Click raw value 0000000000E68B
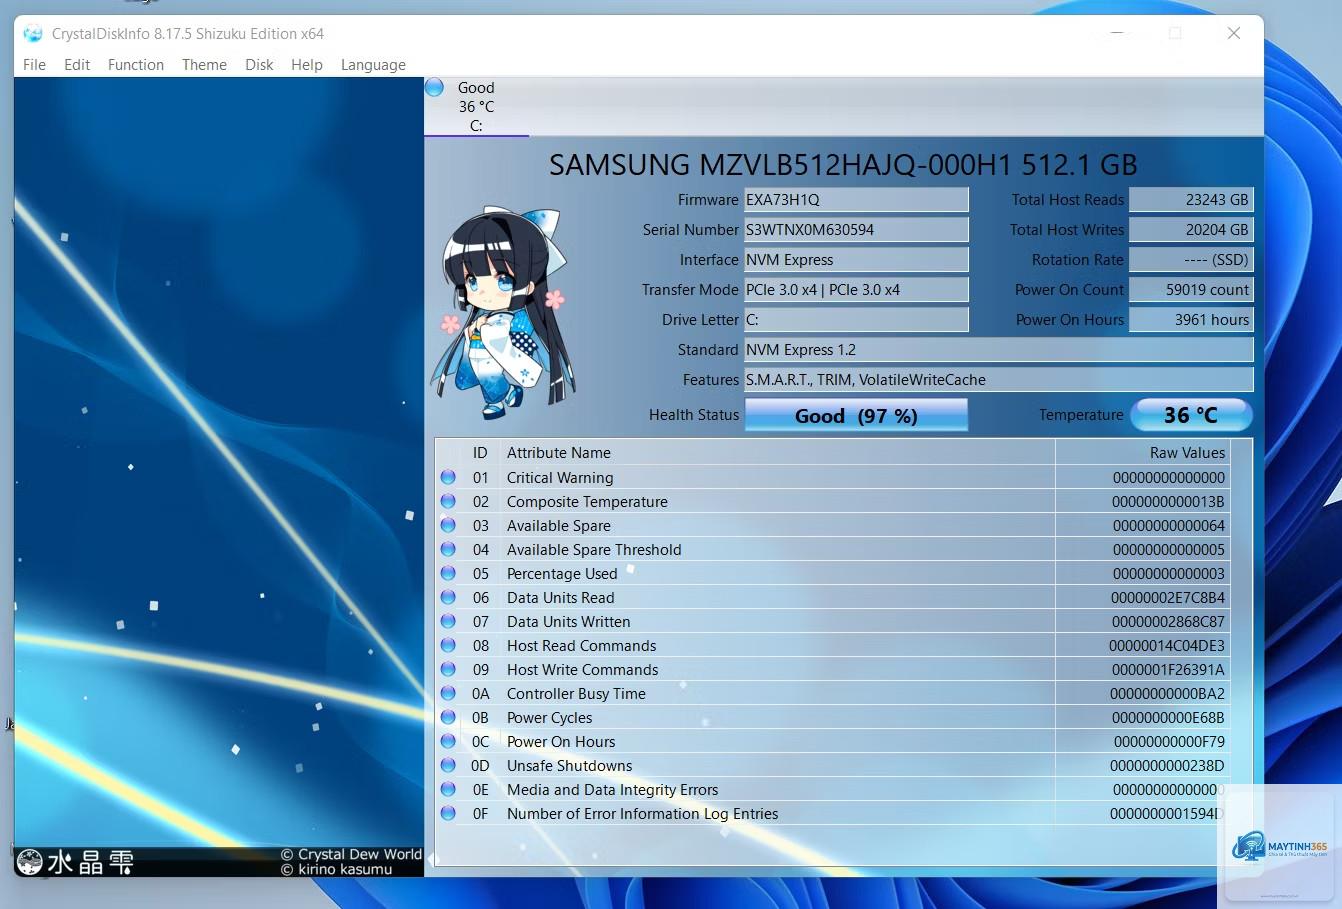Viewport: 1342px width, 909px height. (x=1168, y=718)
